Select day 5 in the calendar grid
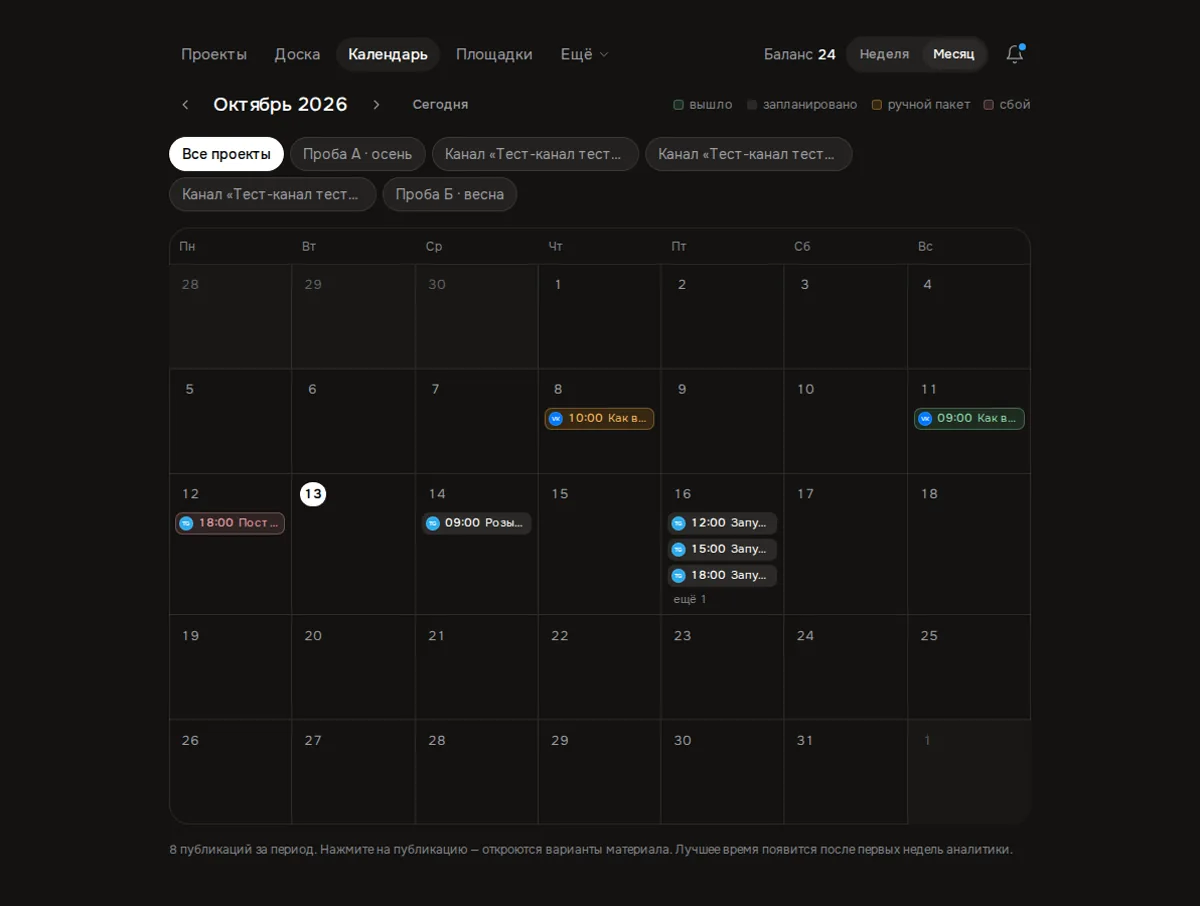Viewport: 1200px width, 906px height. coord(190,390)
